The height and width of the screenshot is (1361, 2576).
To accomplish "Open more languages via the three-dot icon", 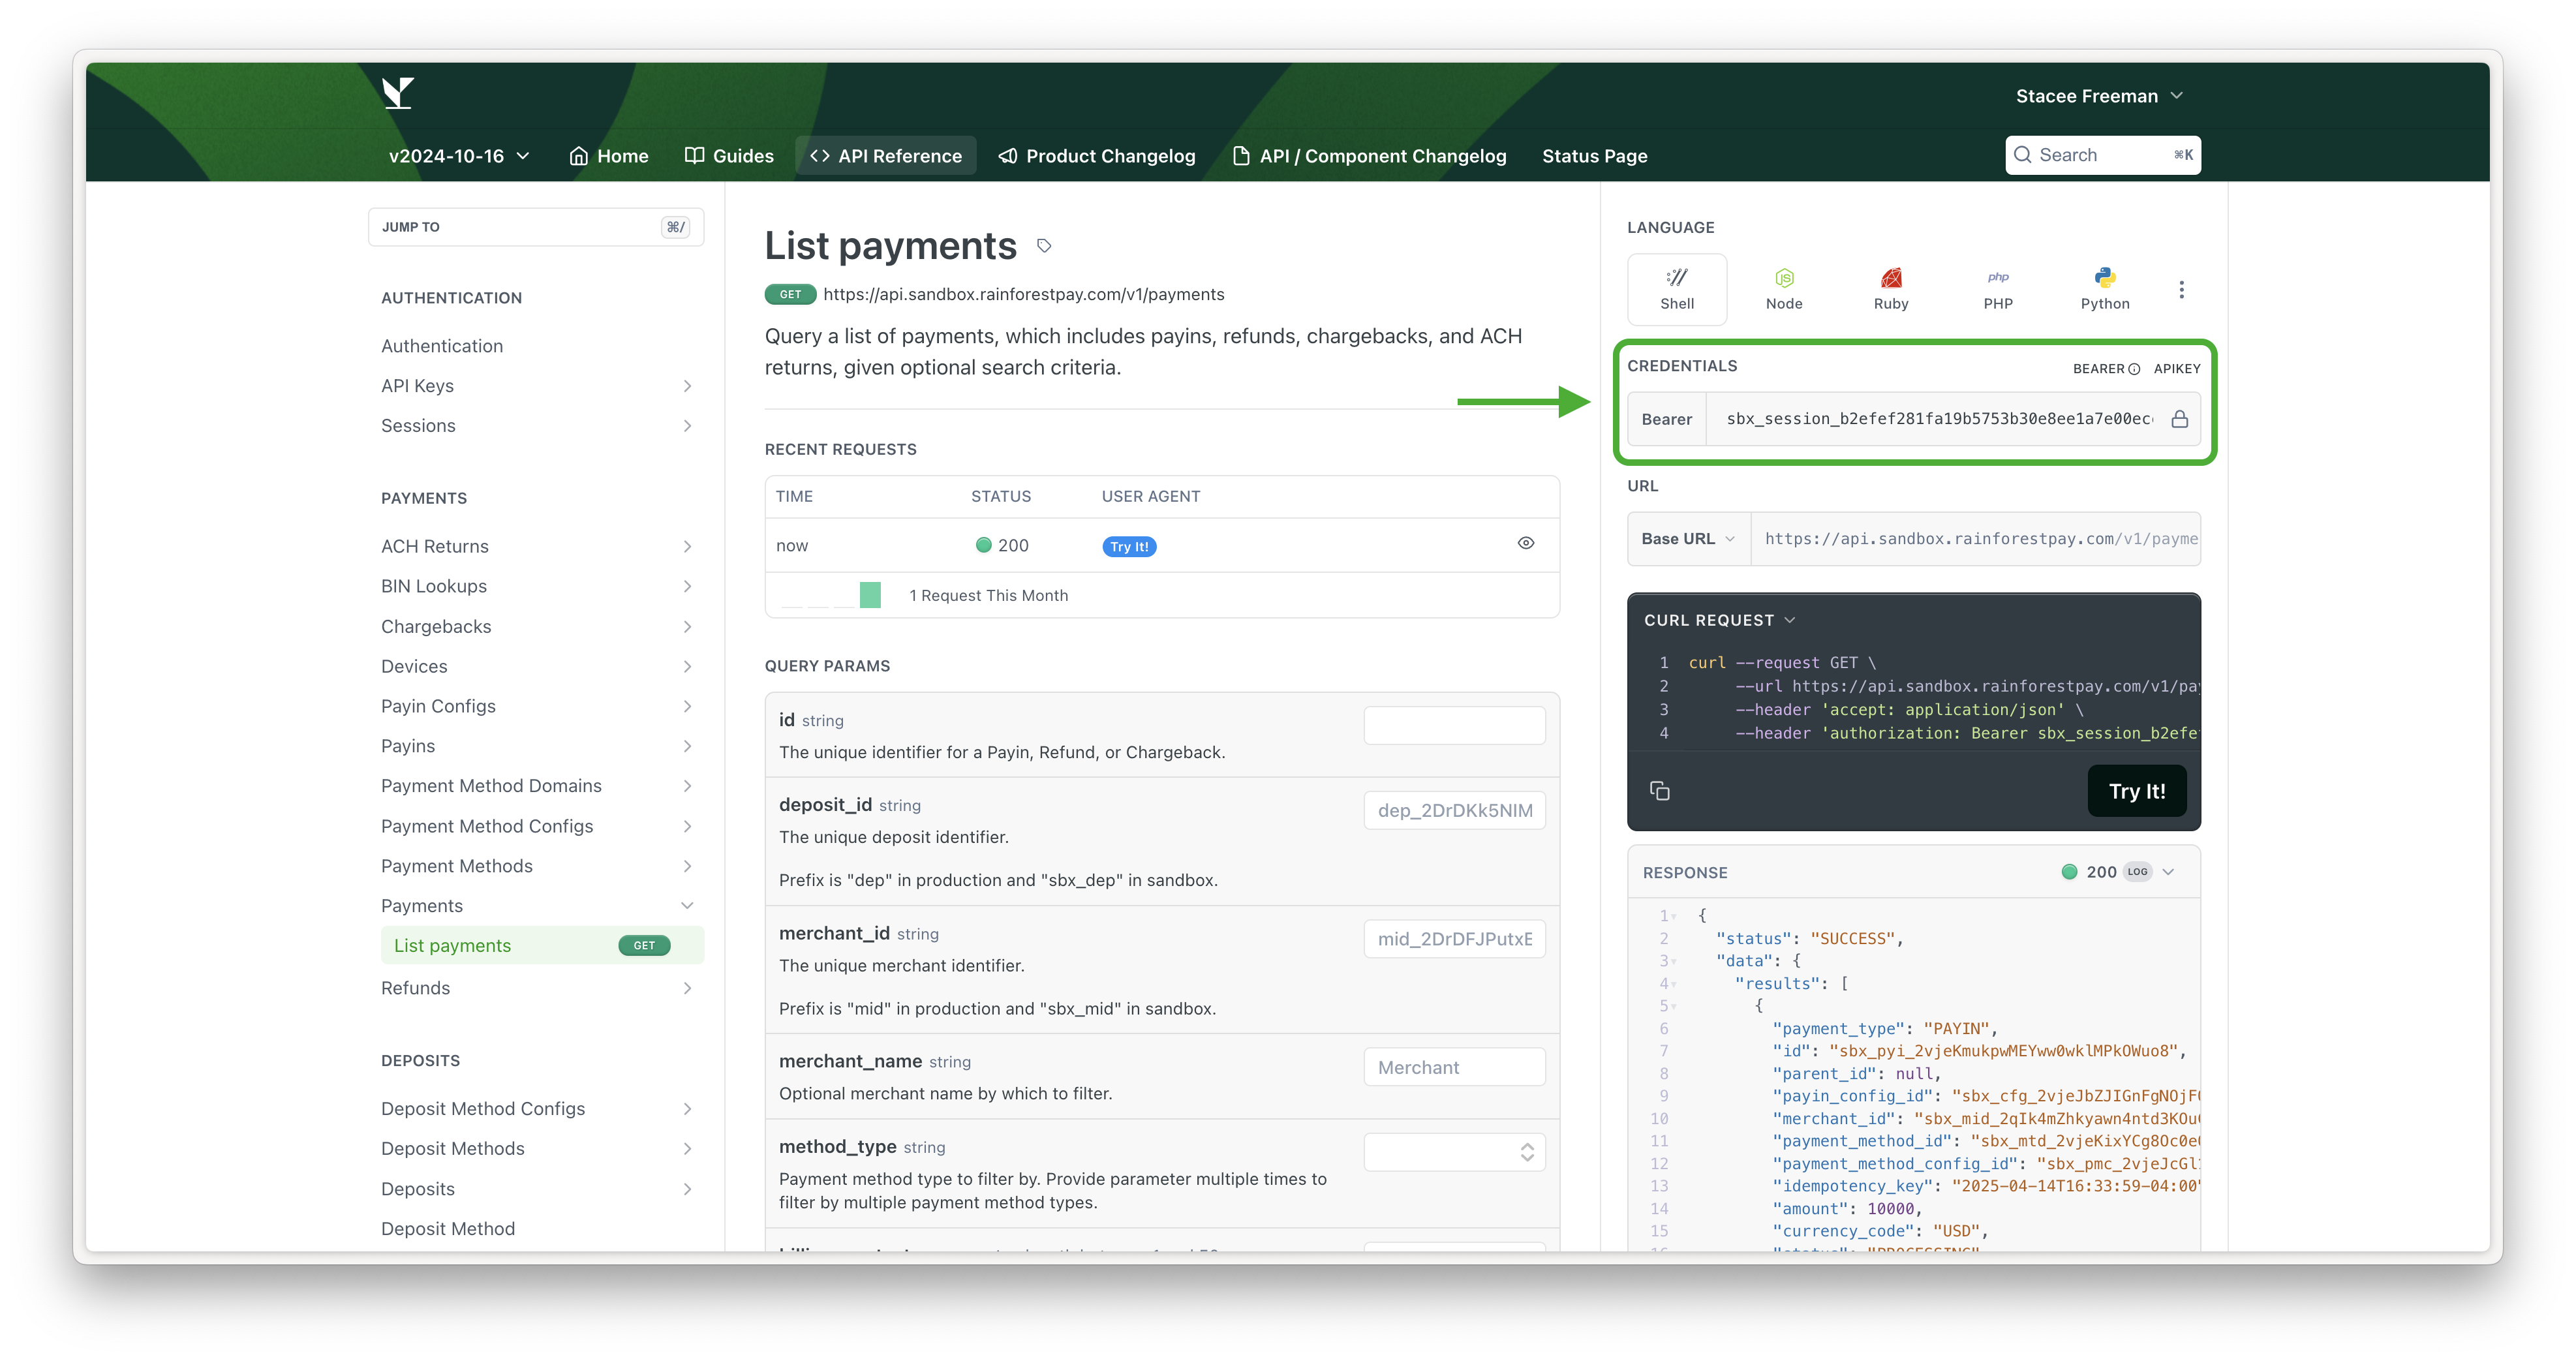I will pyautogui.click(x=2182, y=290).
